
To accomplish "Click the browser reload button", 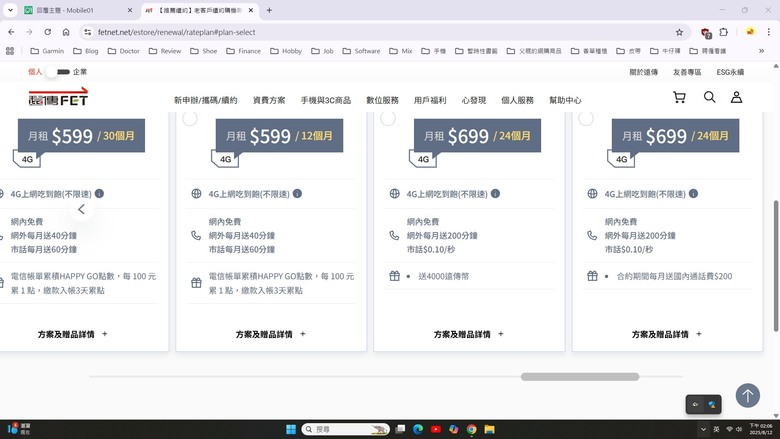I will point(48,32).
